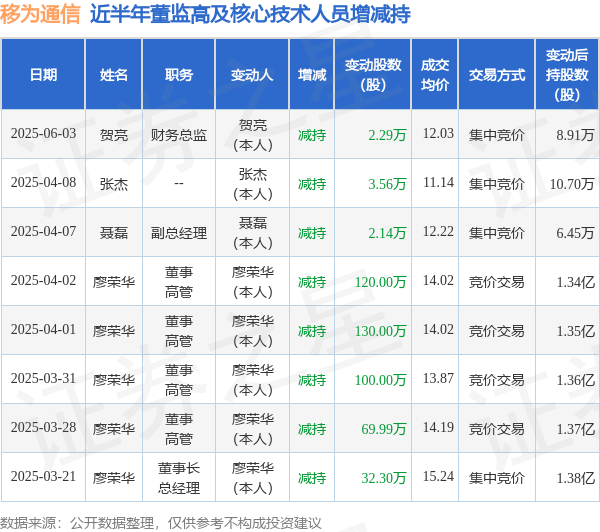Image resolution: width=600 pixels, height=532 pixels.
Task: Click the 130.00万 share change value
Action: pos(380,331)
